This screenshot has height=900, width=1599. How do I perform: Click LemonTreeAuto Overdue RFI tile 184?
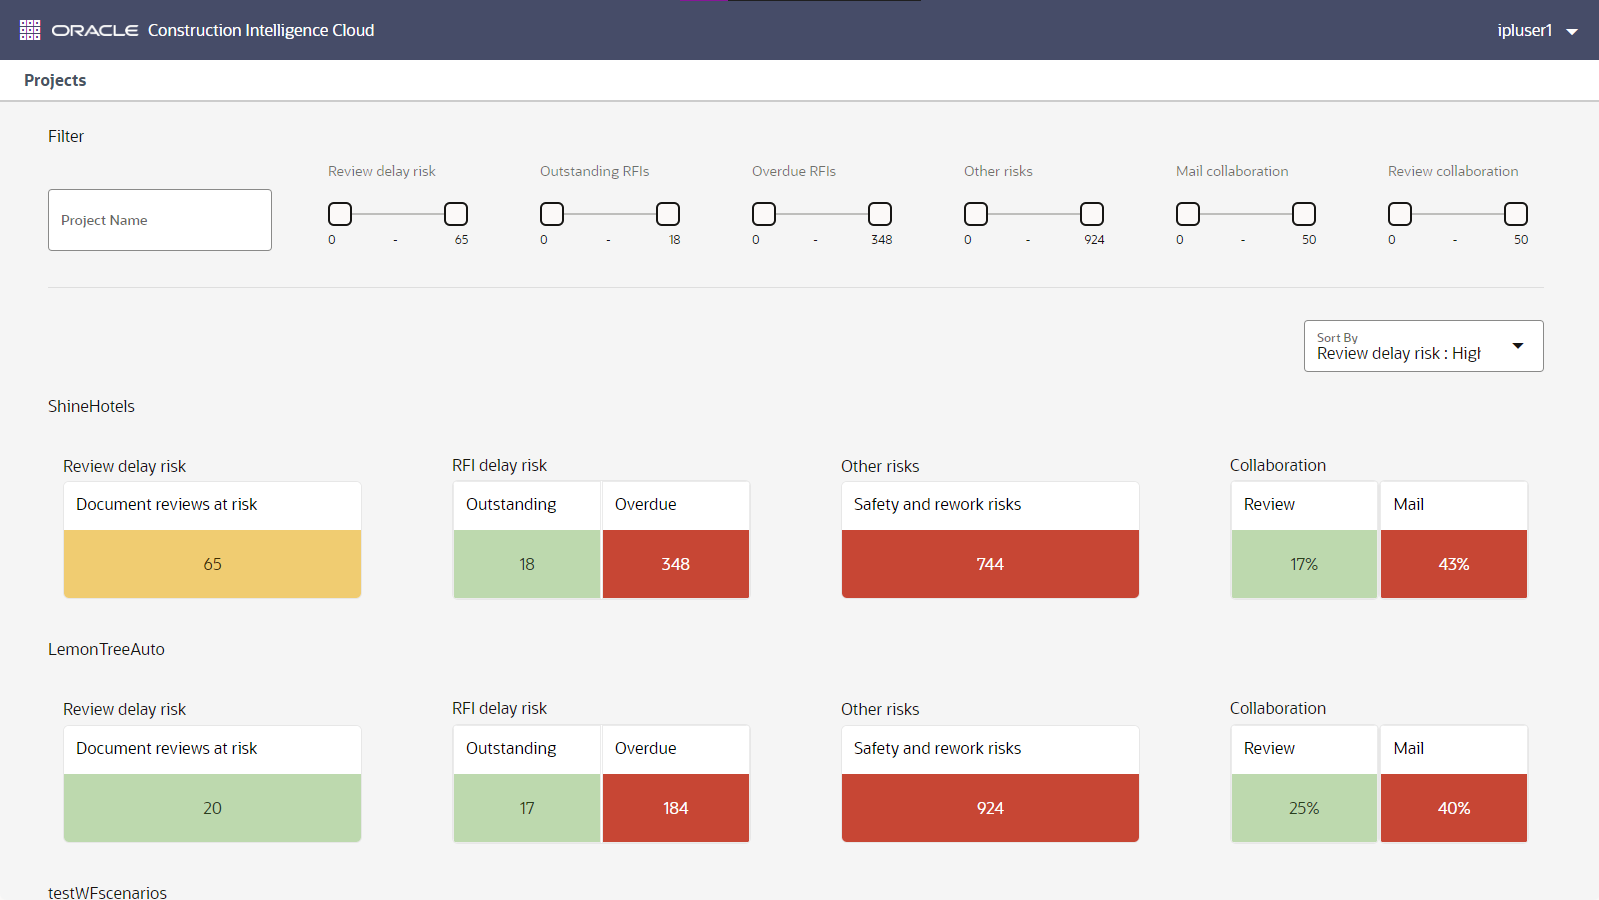676,808
